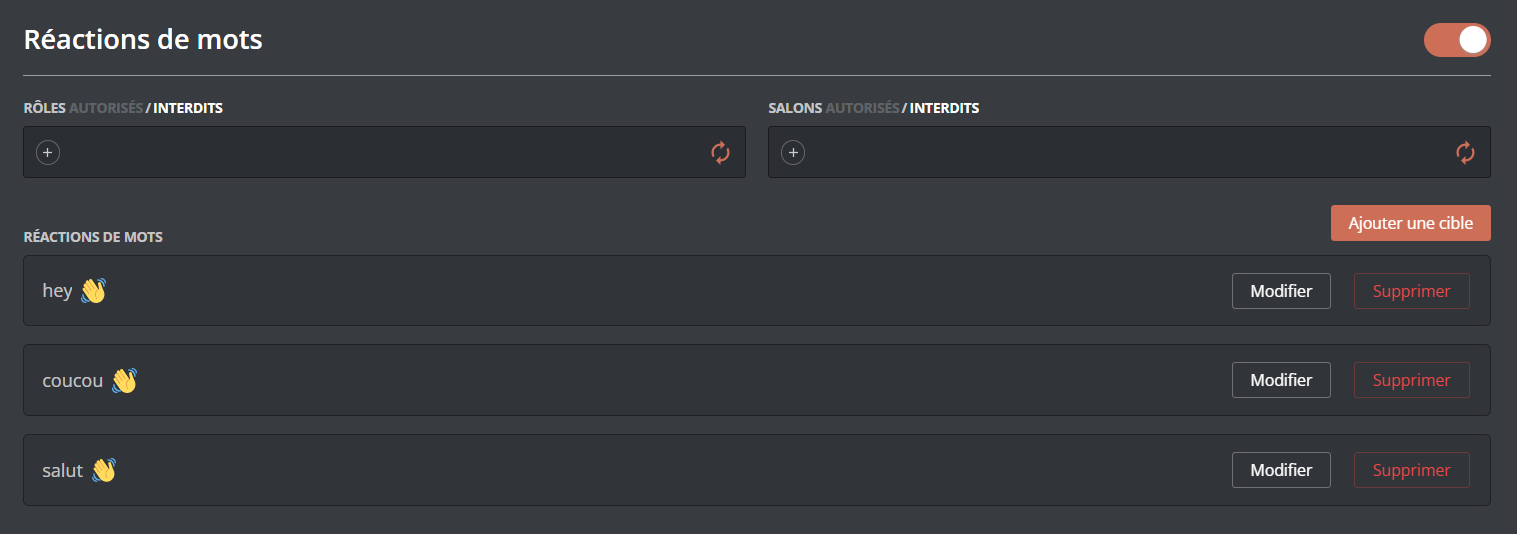Remove the salut reaction with Supprimer
The image size is (1517, 534).
pyautogui.click(x=1411, y=470)
